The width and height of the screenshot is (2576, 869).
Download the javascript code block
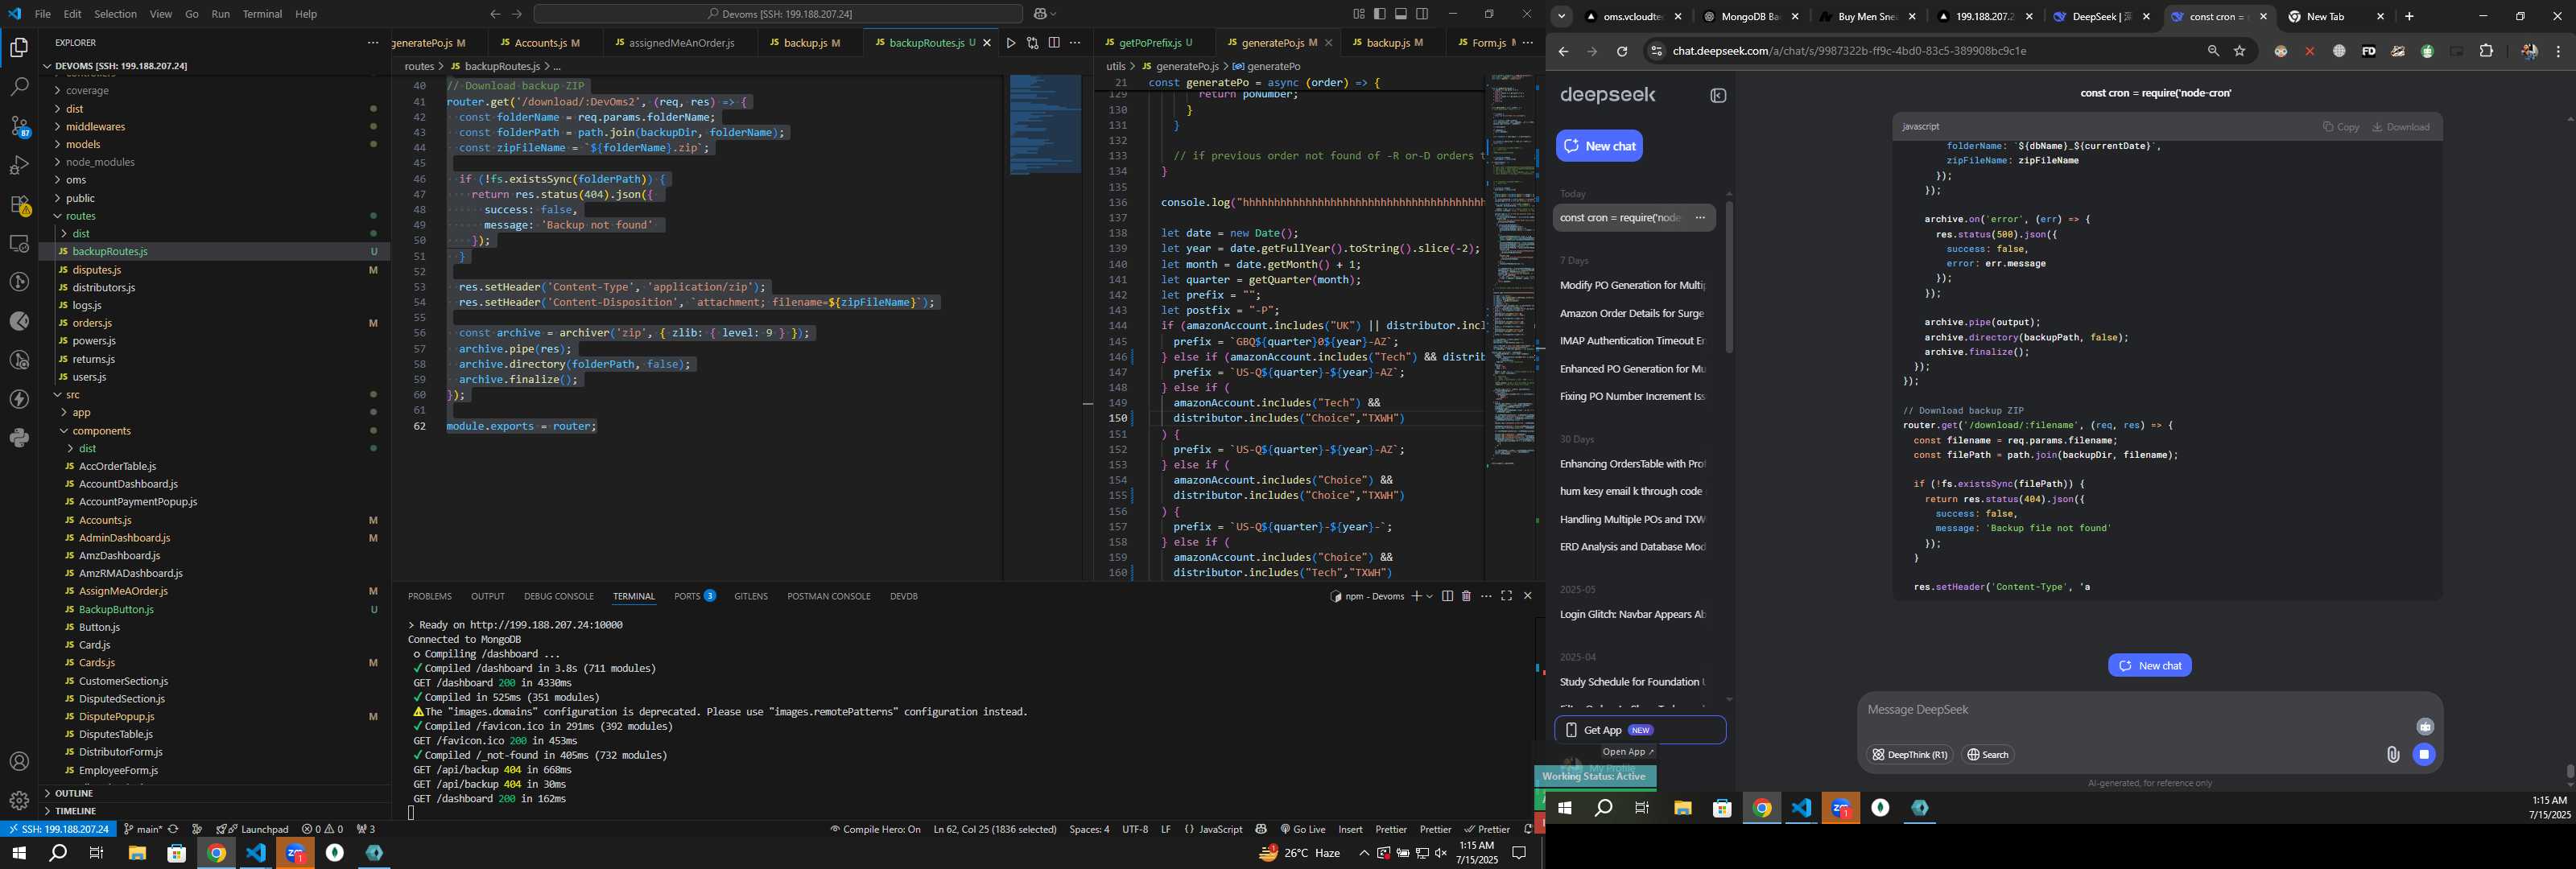pyautogui.click(x=2401, y=127)
